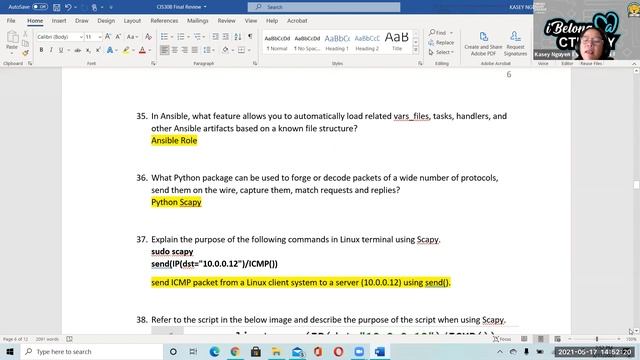Viewport: 640px width, 360px height.
Task: Toggle Underline formatting
Action: point(61,50)
